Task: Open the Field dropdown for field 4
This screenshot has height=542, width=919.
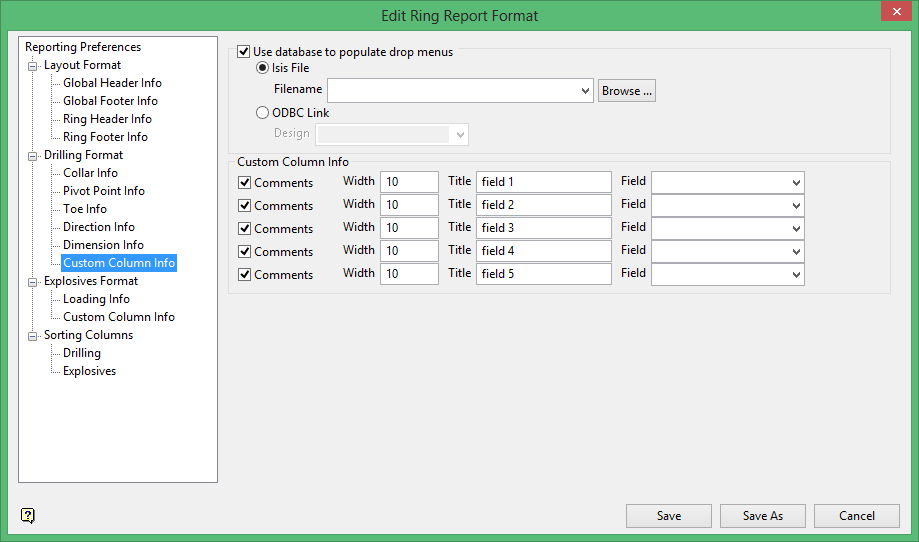Action: point(796,251)
